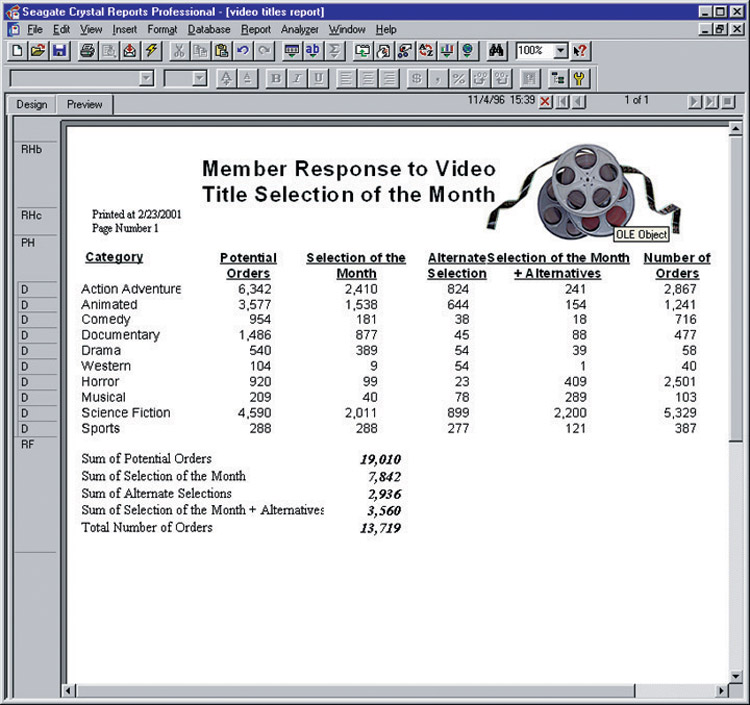Click the Open file folder icon
Screen dimensions: 750x705
click(38, 50)
